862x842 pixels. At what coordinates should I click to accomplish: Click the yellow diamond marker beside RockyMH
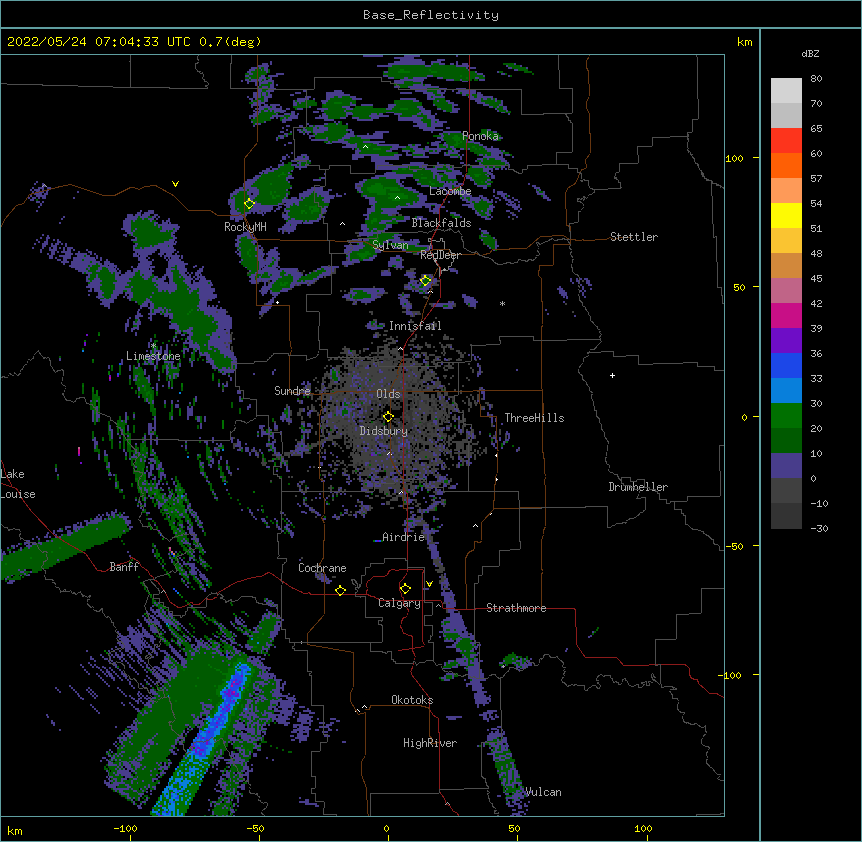click(249, 204)
